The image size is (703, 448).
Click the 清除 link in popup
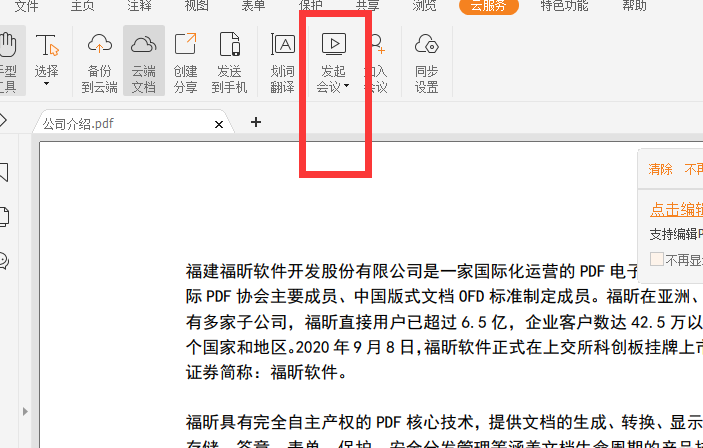660,170
